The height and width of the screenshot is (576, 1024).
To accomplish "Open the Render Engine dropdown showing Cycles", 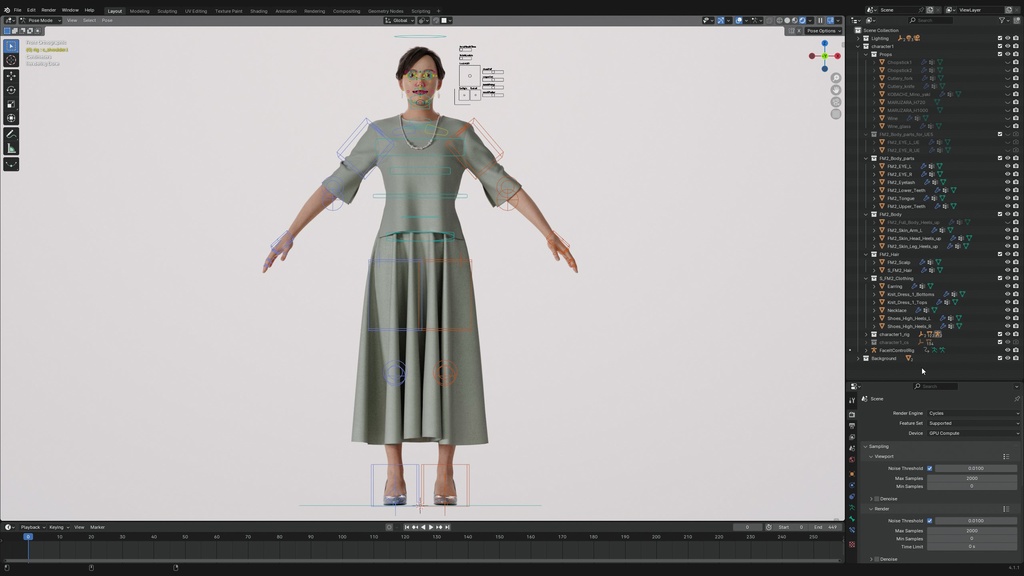I will (x=972, y=412).
